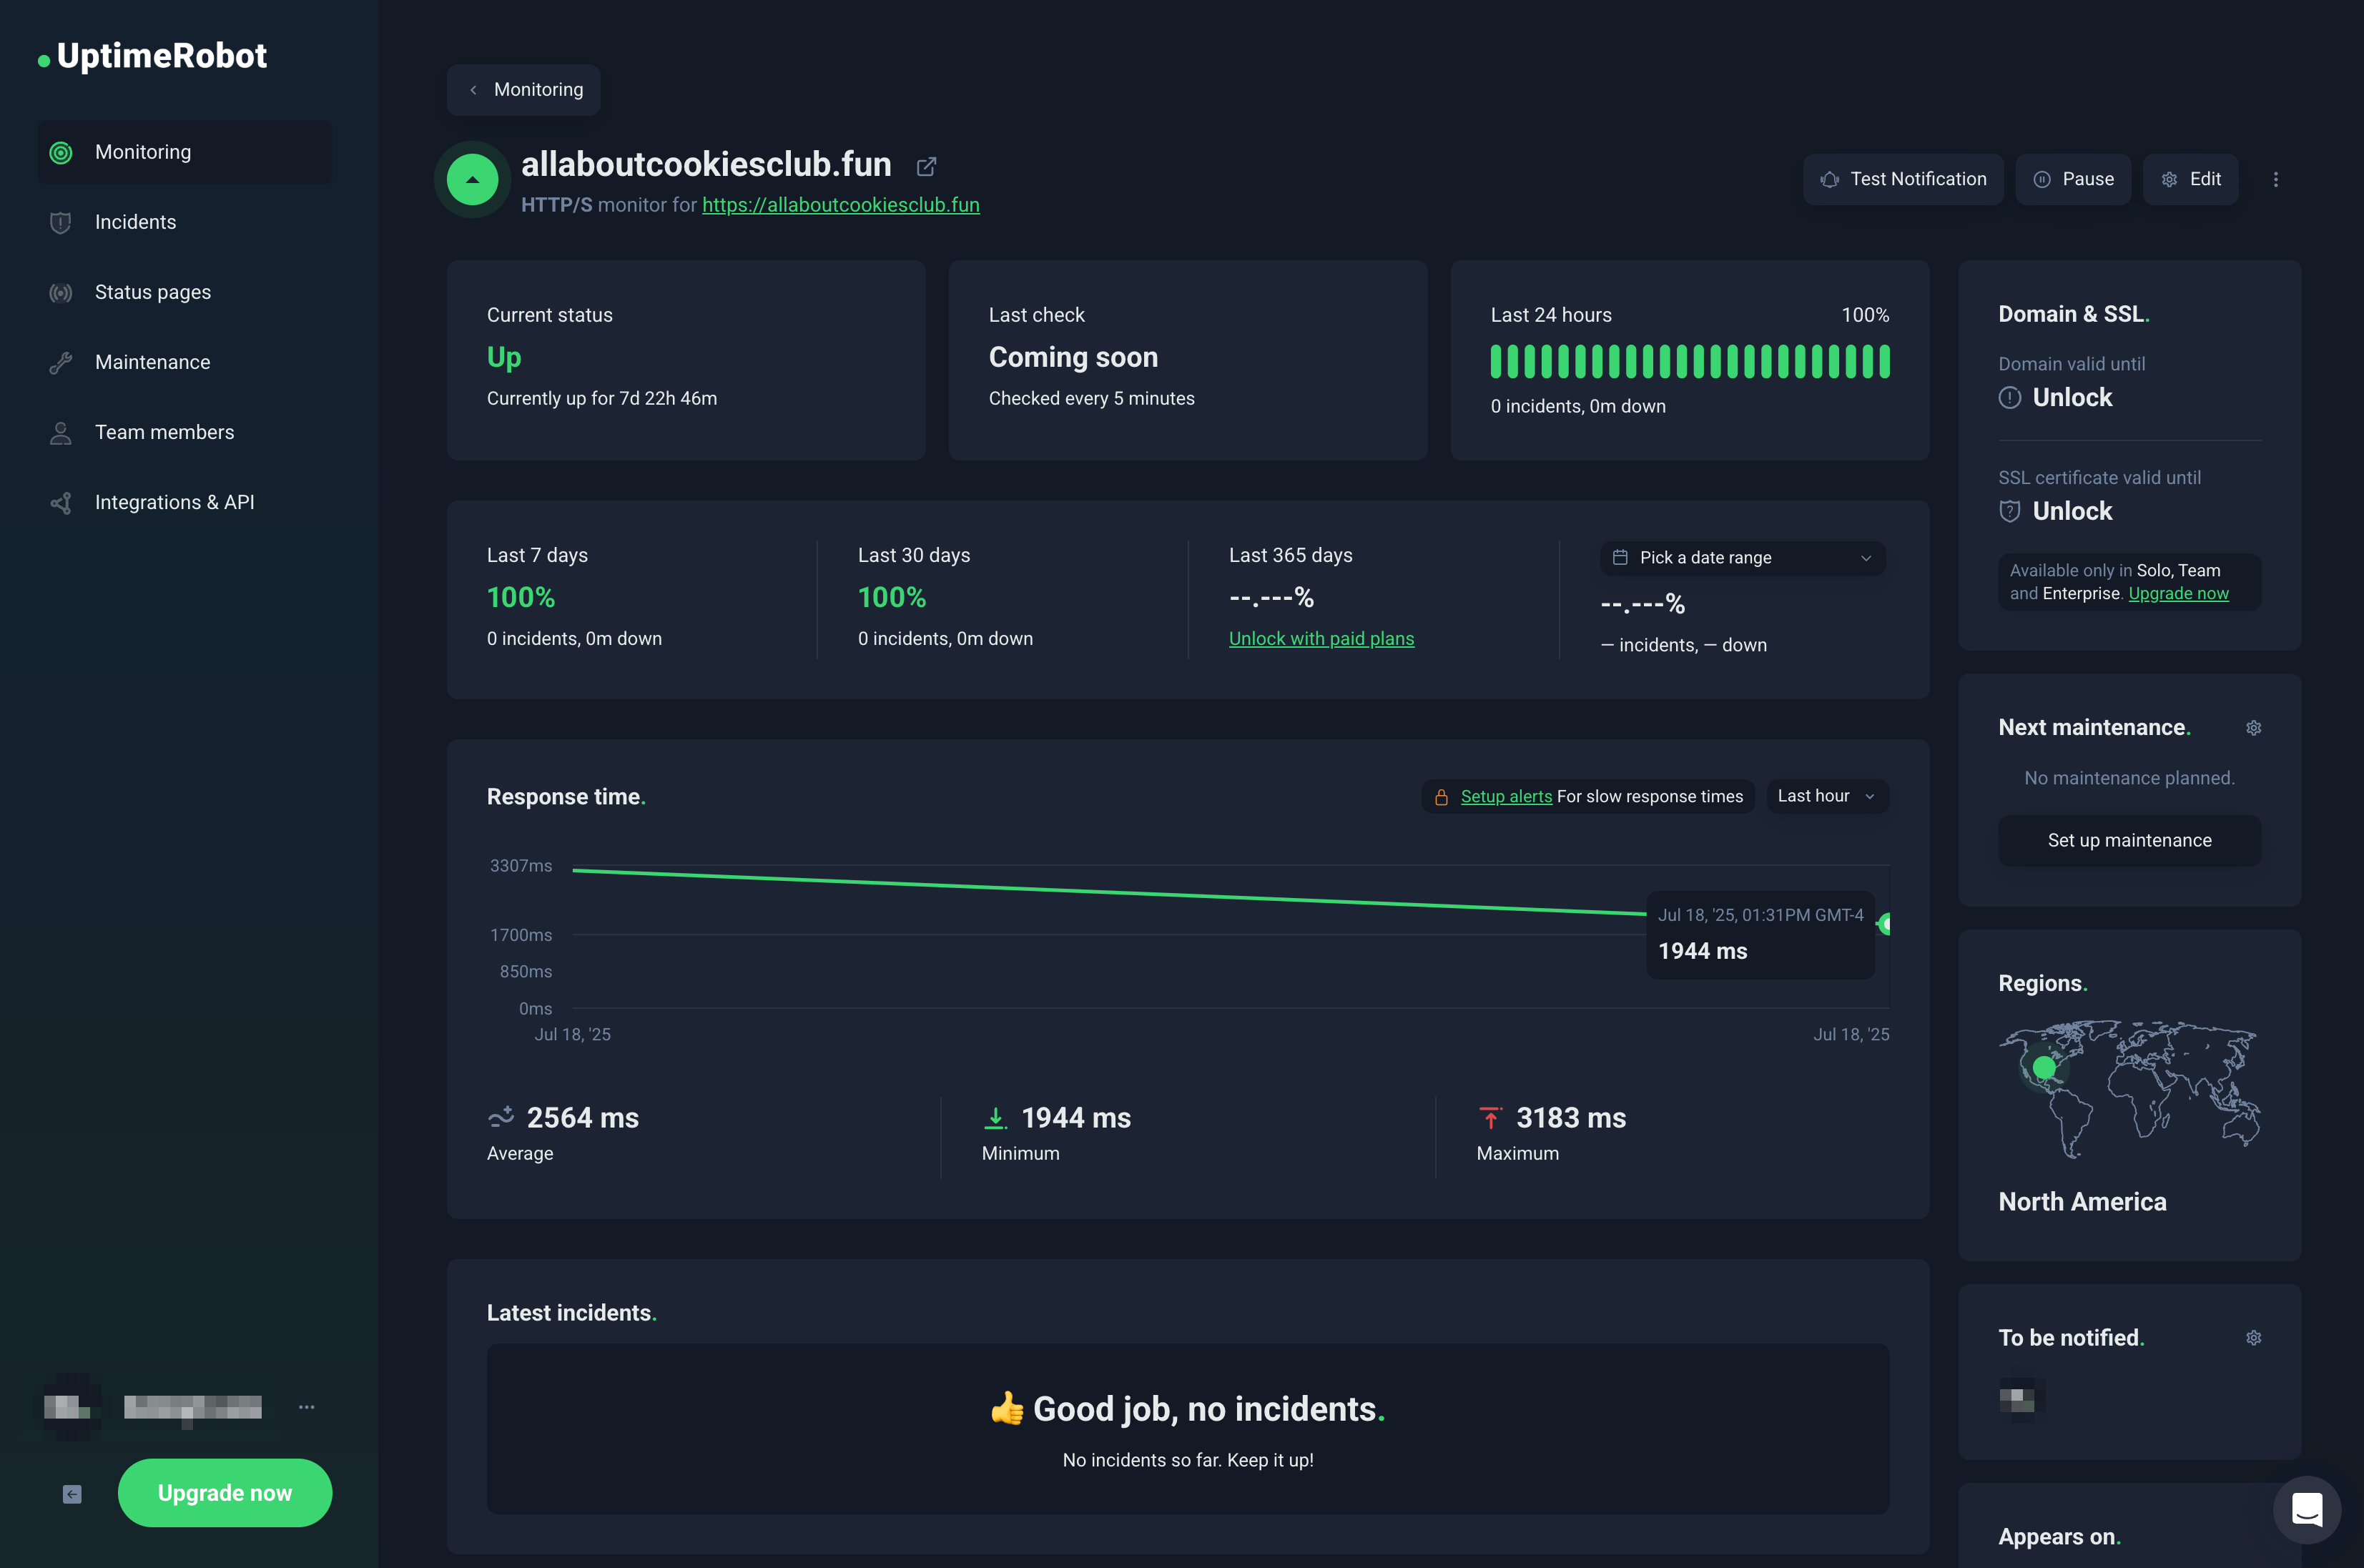Click the Last 30 days '100%' value
The image size is (2364, 1568).
click(x=891, y=597)
